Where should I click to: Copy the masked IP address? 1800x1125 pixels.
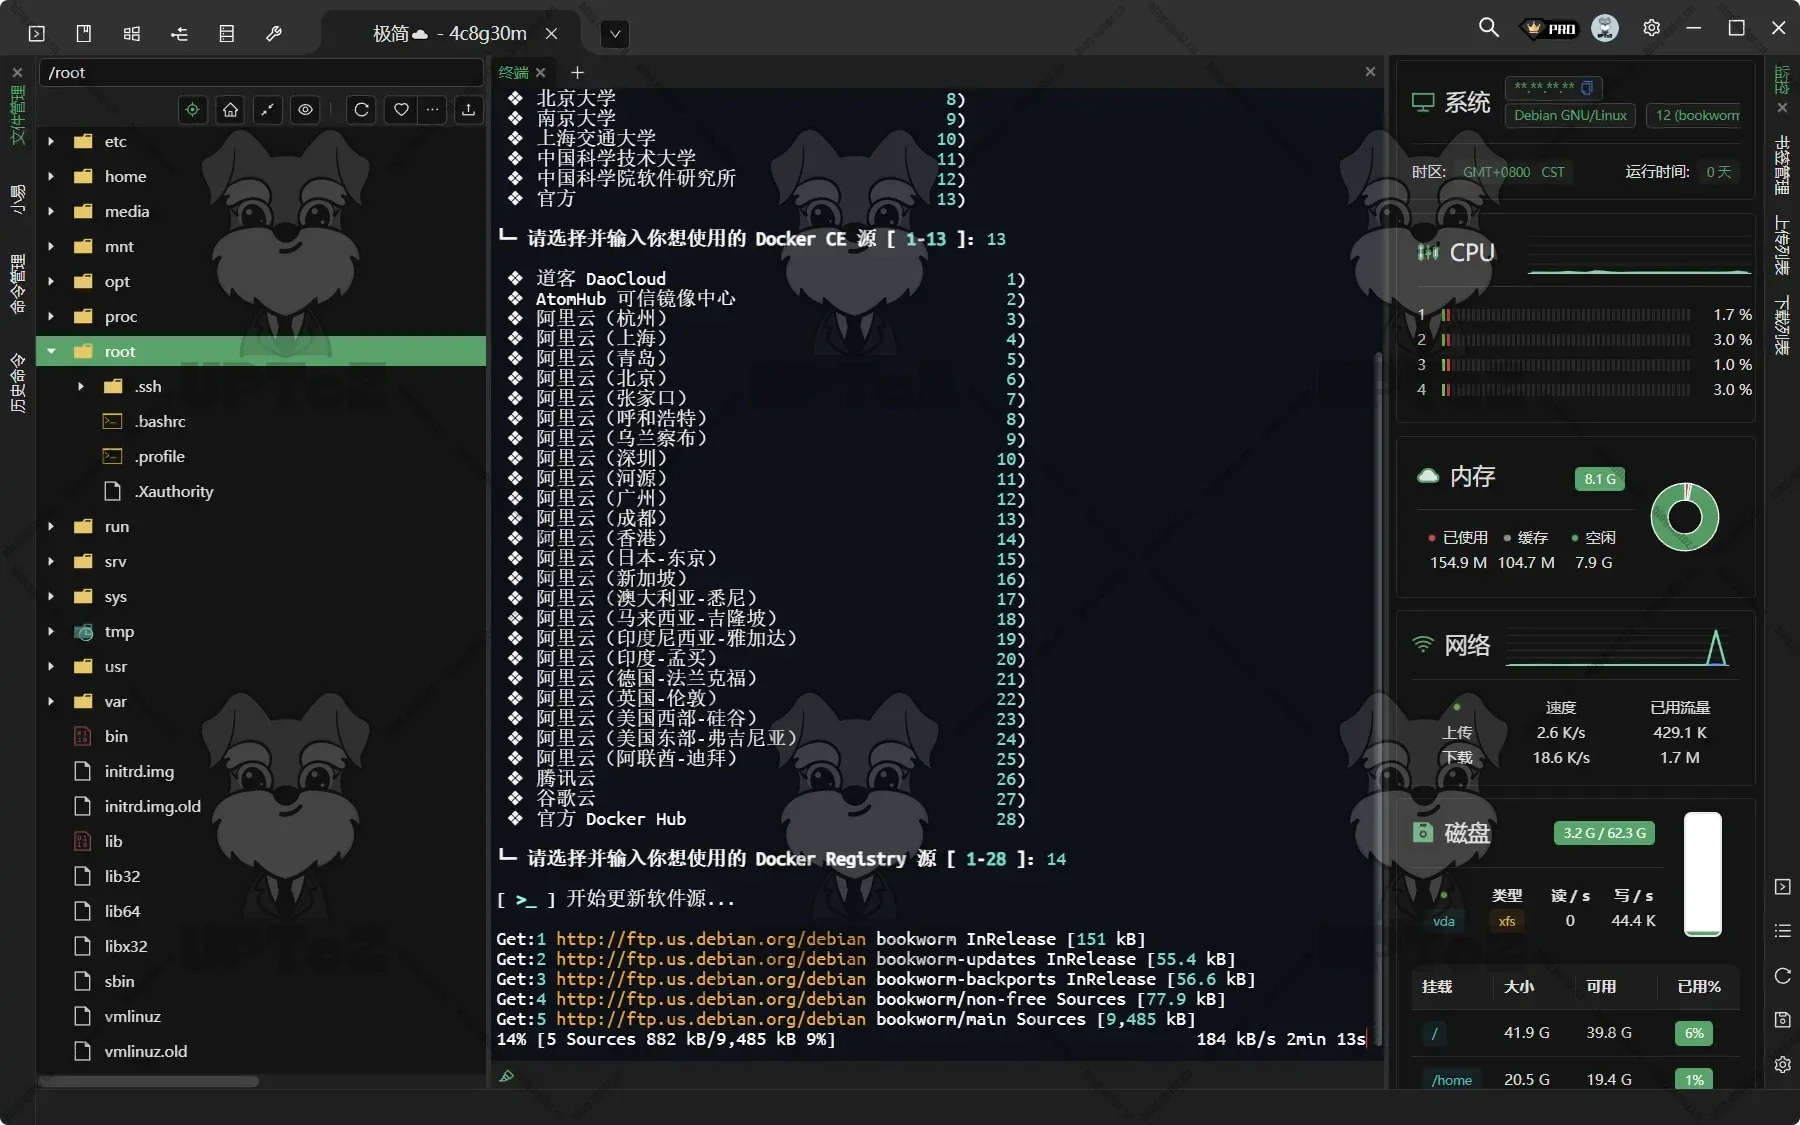tap(1587, 87)
